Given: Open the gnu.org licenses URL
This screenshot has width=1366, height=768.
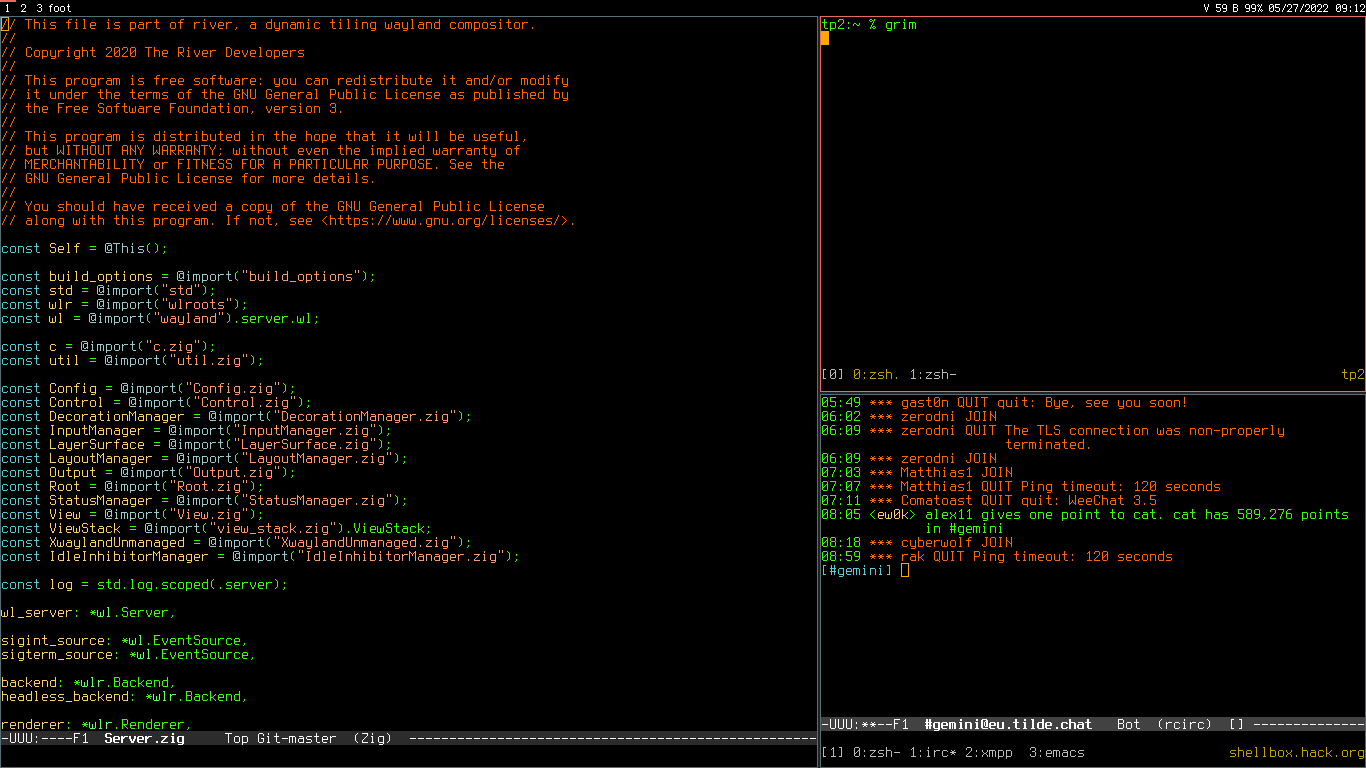Looking at the screenshot, I should pyautogui.click(x=448, y=221).
